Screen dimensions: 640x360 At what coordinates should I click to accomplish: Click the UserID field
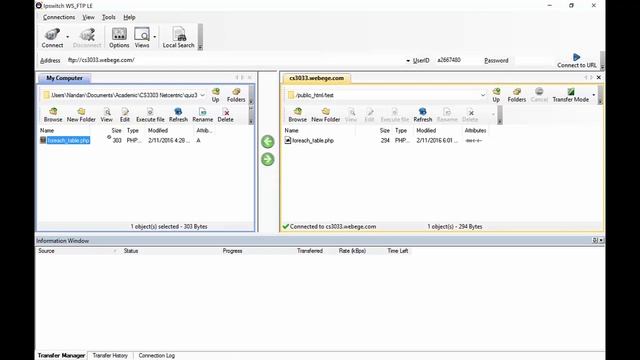click(x=457, y=60)
